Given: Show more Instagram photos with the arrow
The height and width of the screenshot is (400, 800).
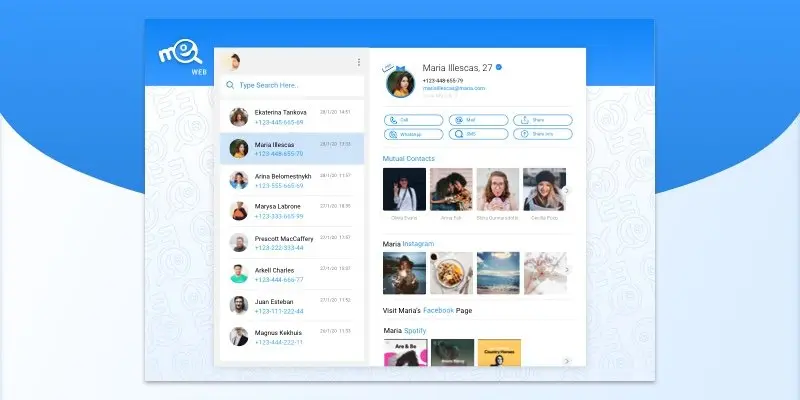Looking at the screenshot, I should click(x=566, y=269).
